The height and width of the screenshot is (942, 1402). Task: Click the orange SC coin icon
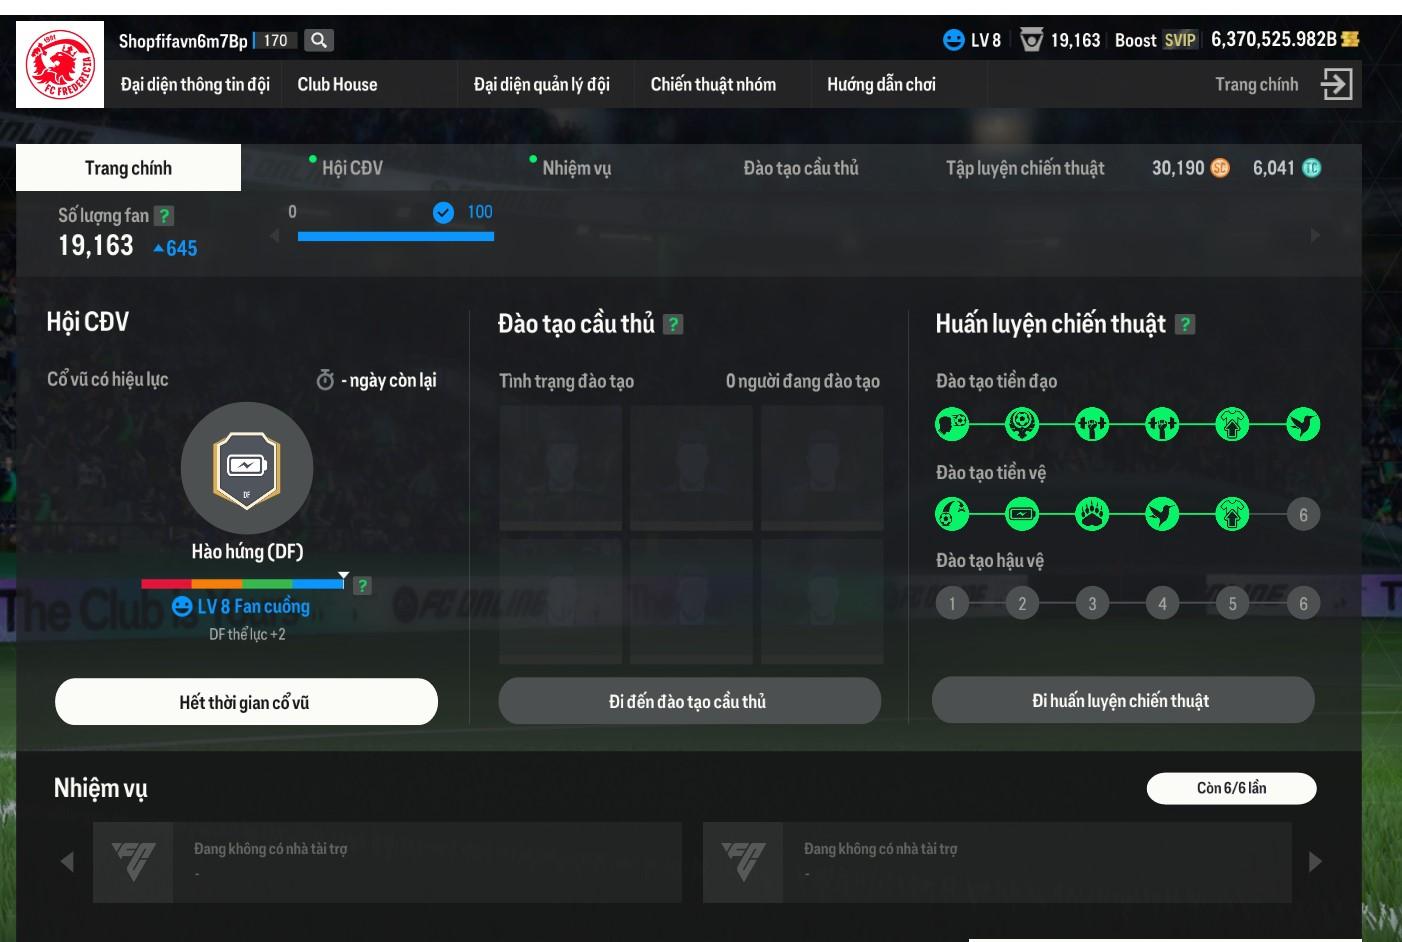pyautogui.click(x=1220, y=168)
